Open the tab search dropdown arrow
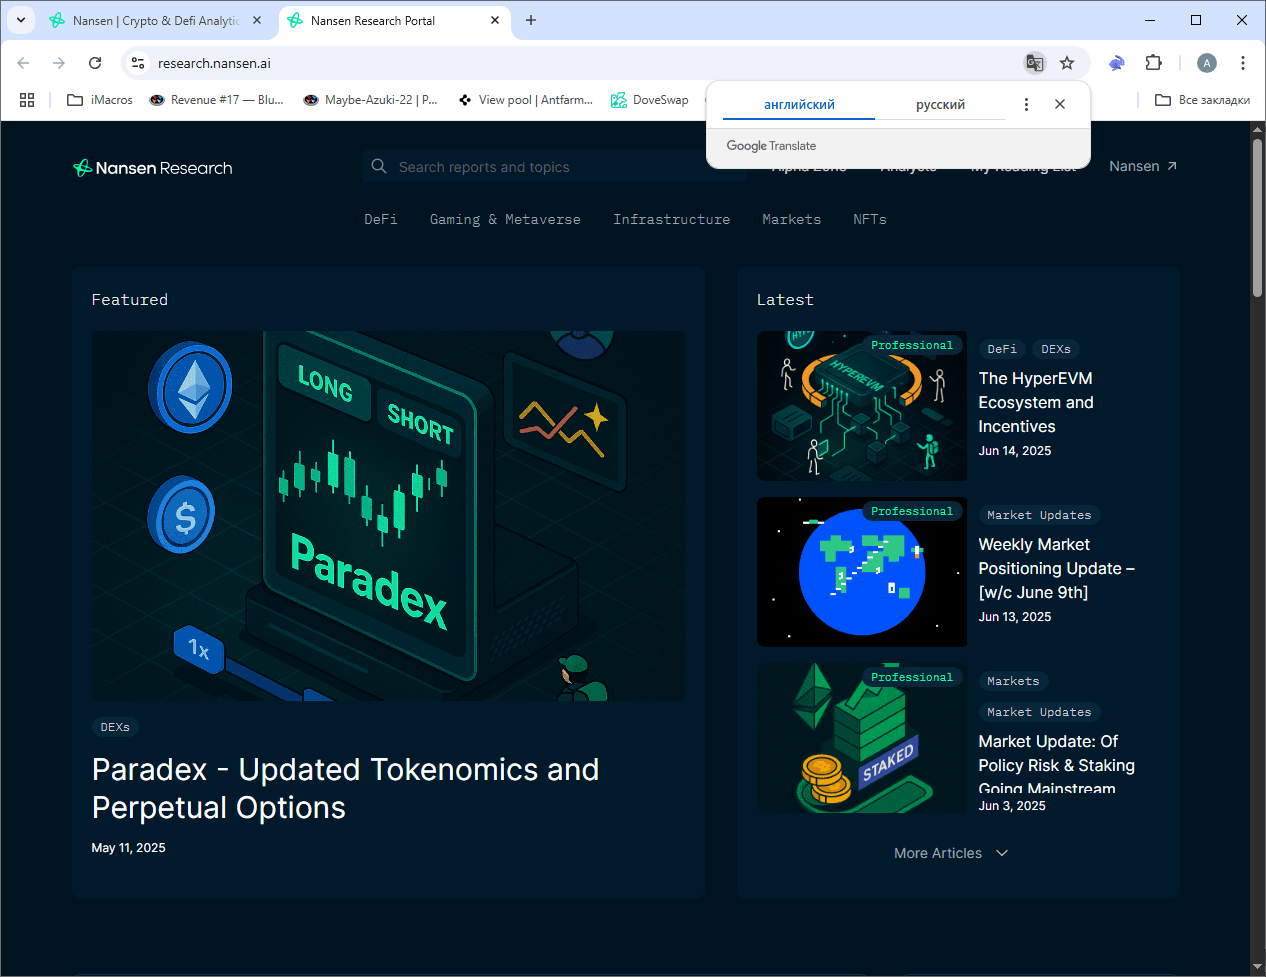 (x=20, y=20)
